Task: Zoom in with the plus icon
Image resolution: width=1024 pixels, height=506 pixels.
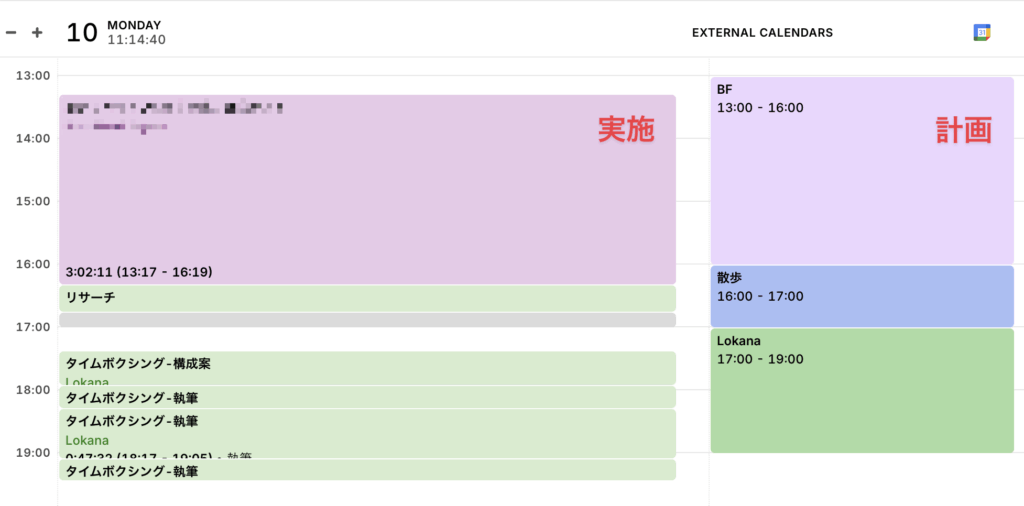Action: tap(37, 32)
